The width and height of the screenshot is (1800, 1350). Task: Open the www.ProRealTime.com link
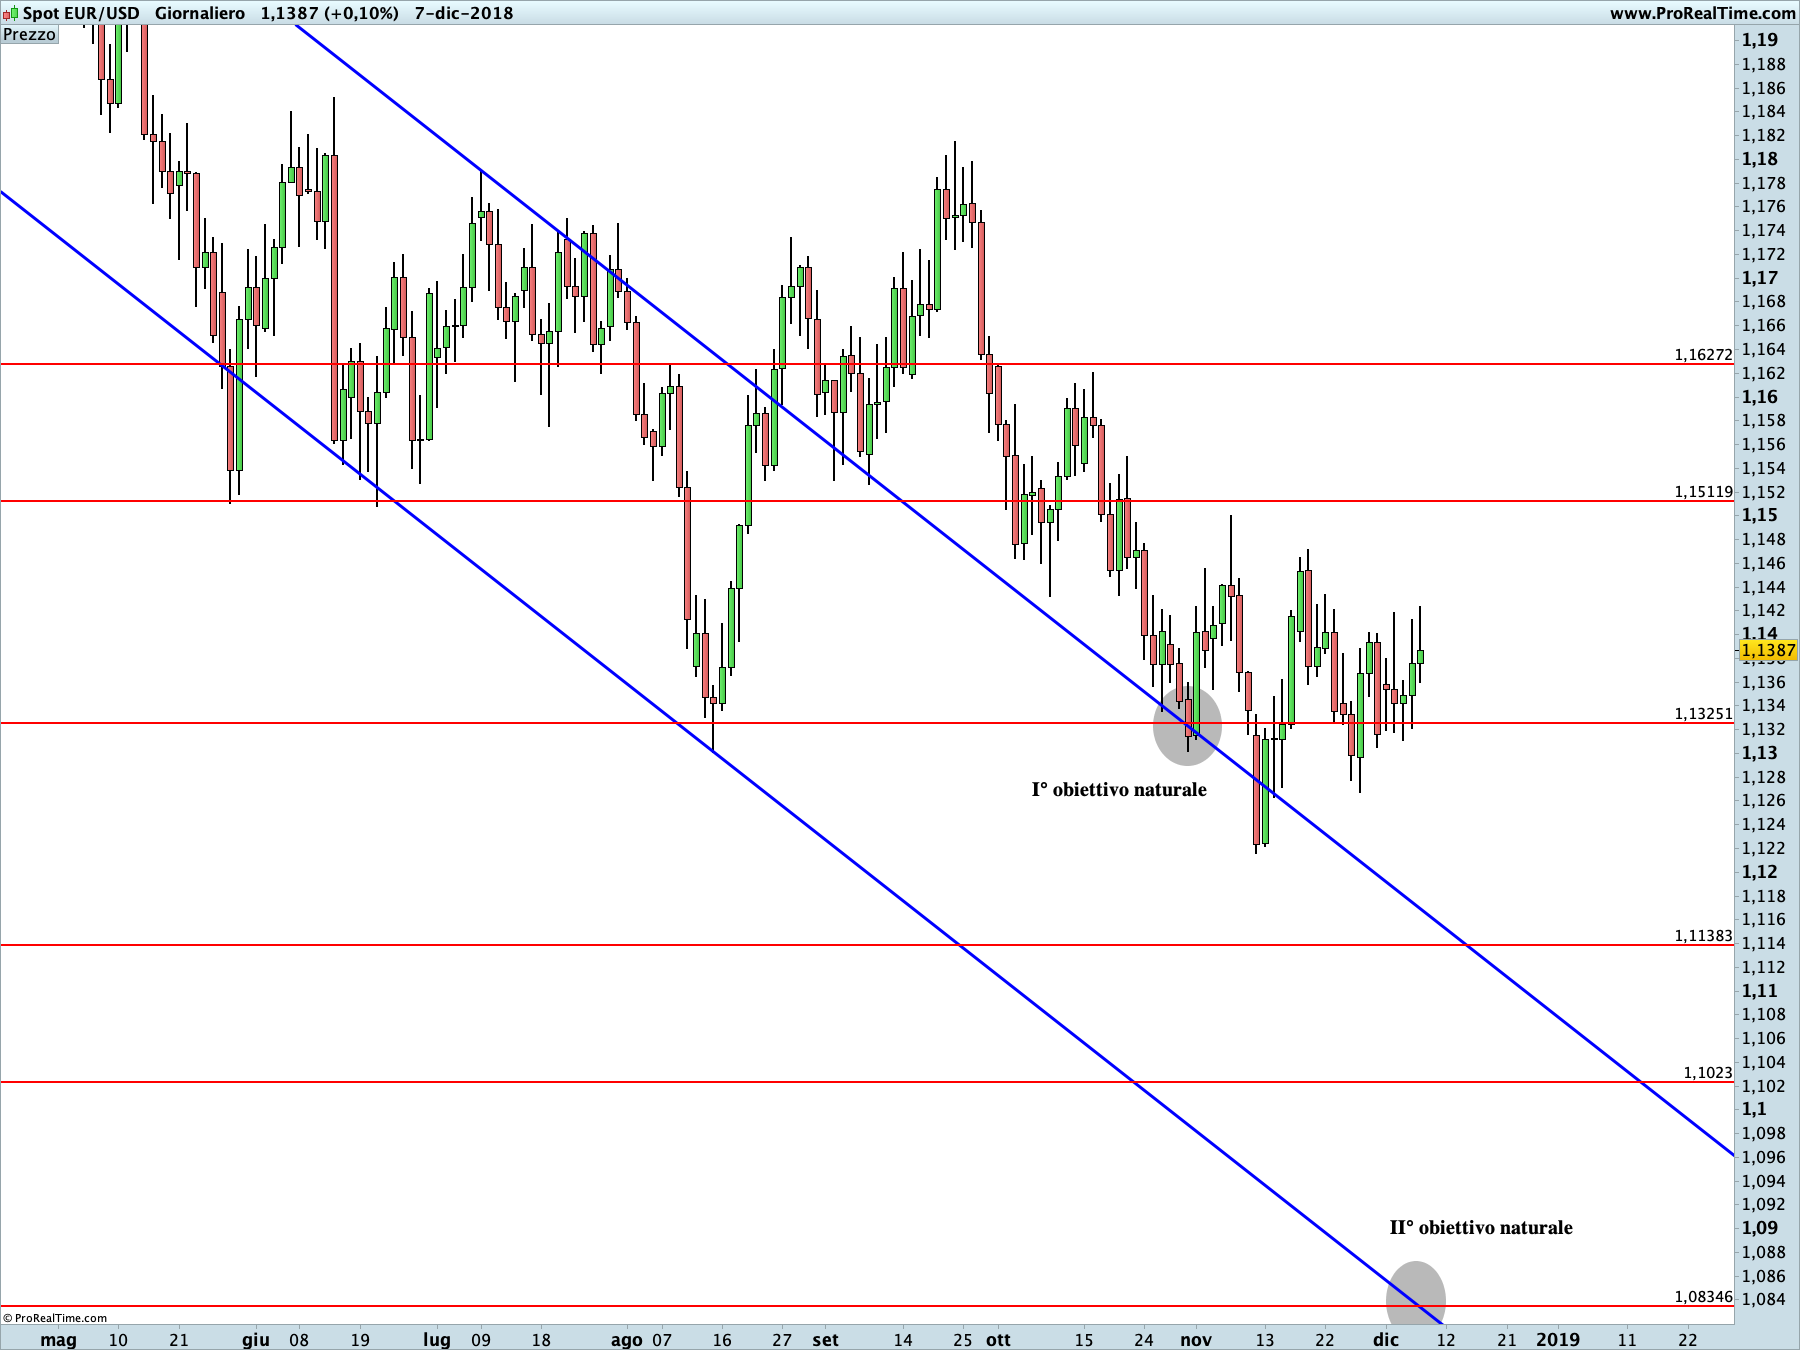[1702, 13]
